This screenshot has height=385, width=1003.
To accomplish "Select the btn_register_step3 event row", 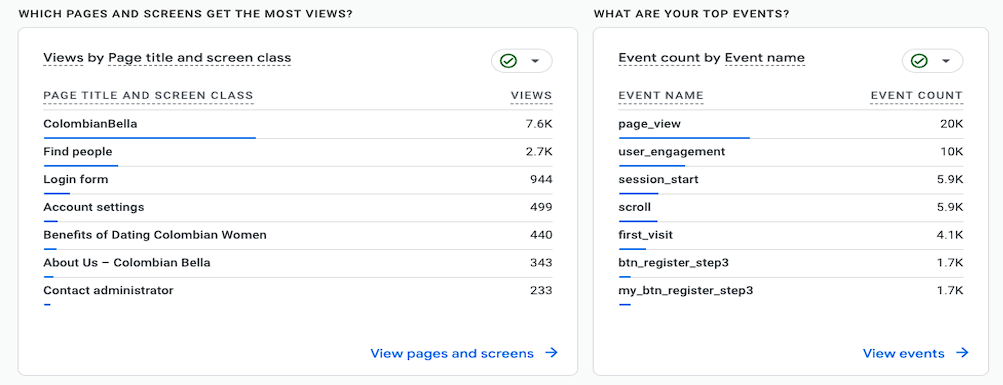I will [791, 263].
